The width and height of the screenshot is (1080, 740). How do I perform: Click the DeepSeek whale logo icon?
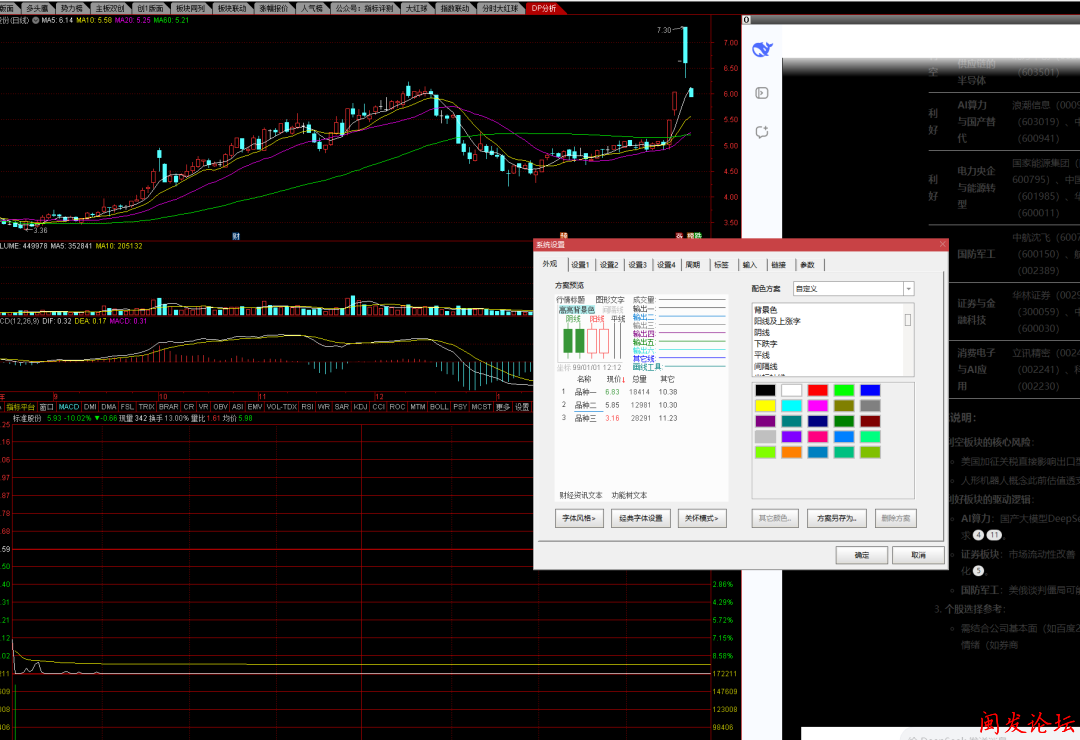pyautogui.click(x=761, y=51)
